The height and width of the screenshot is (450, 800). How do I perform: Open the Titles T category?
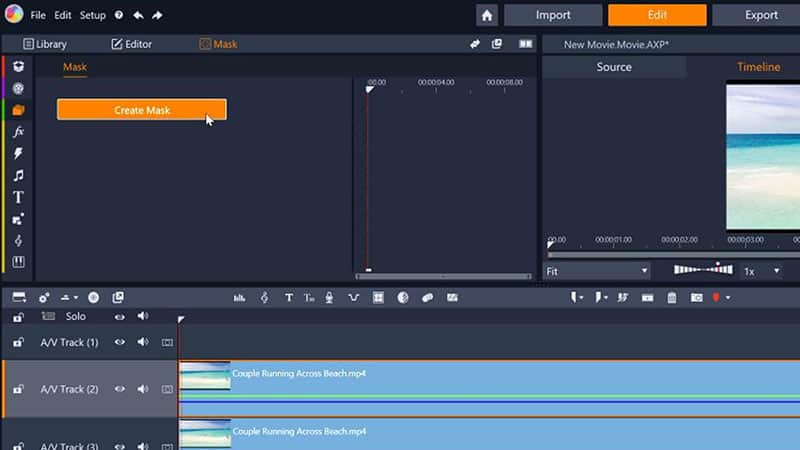point(18,197)
